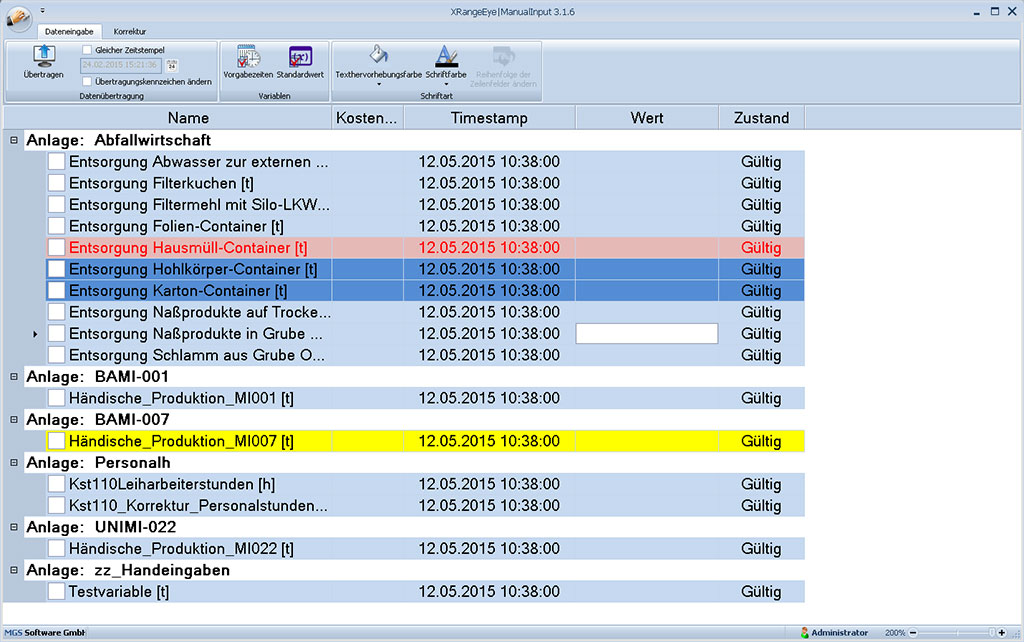Open the quick access toolbar customize arrow

42,11
